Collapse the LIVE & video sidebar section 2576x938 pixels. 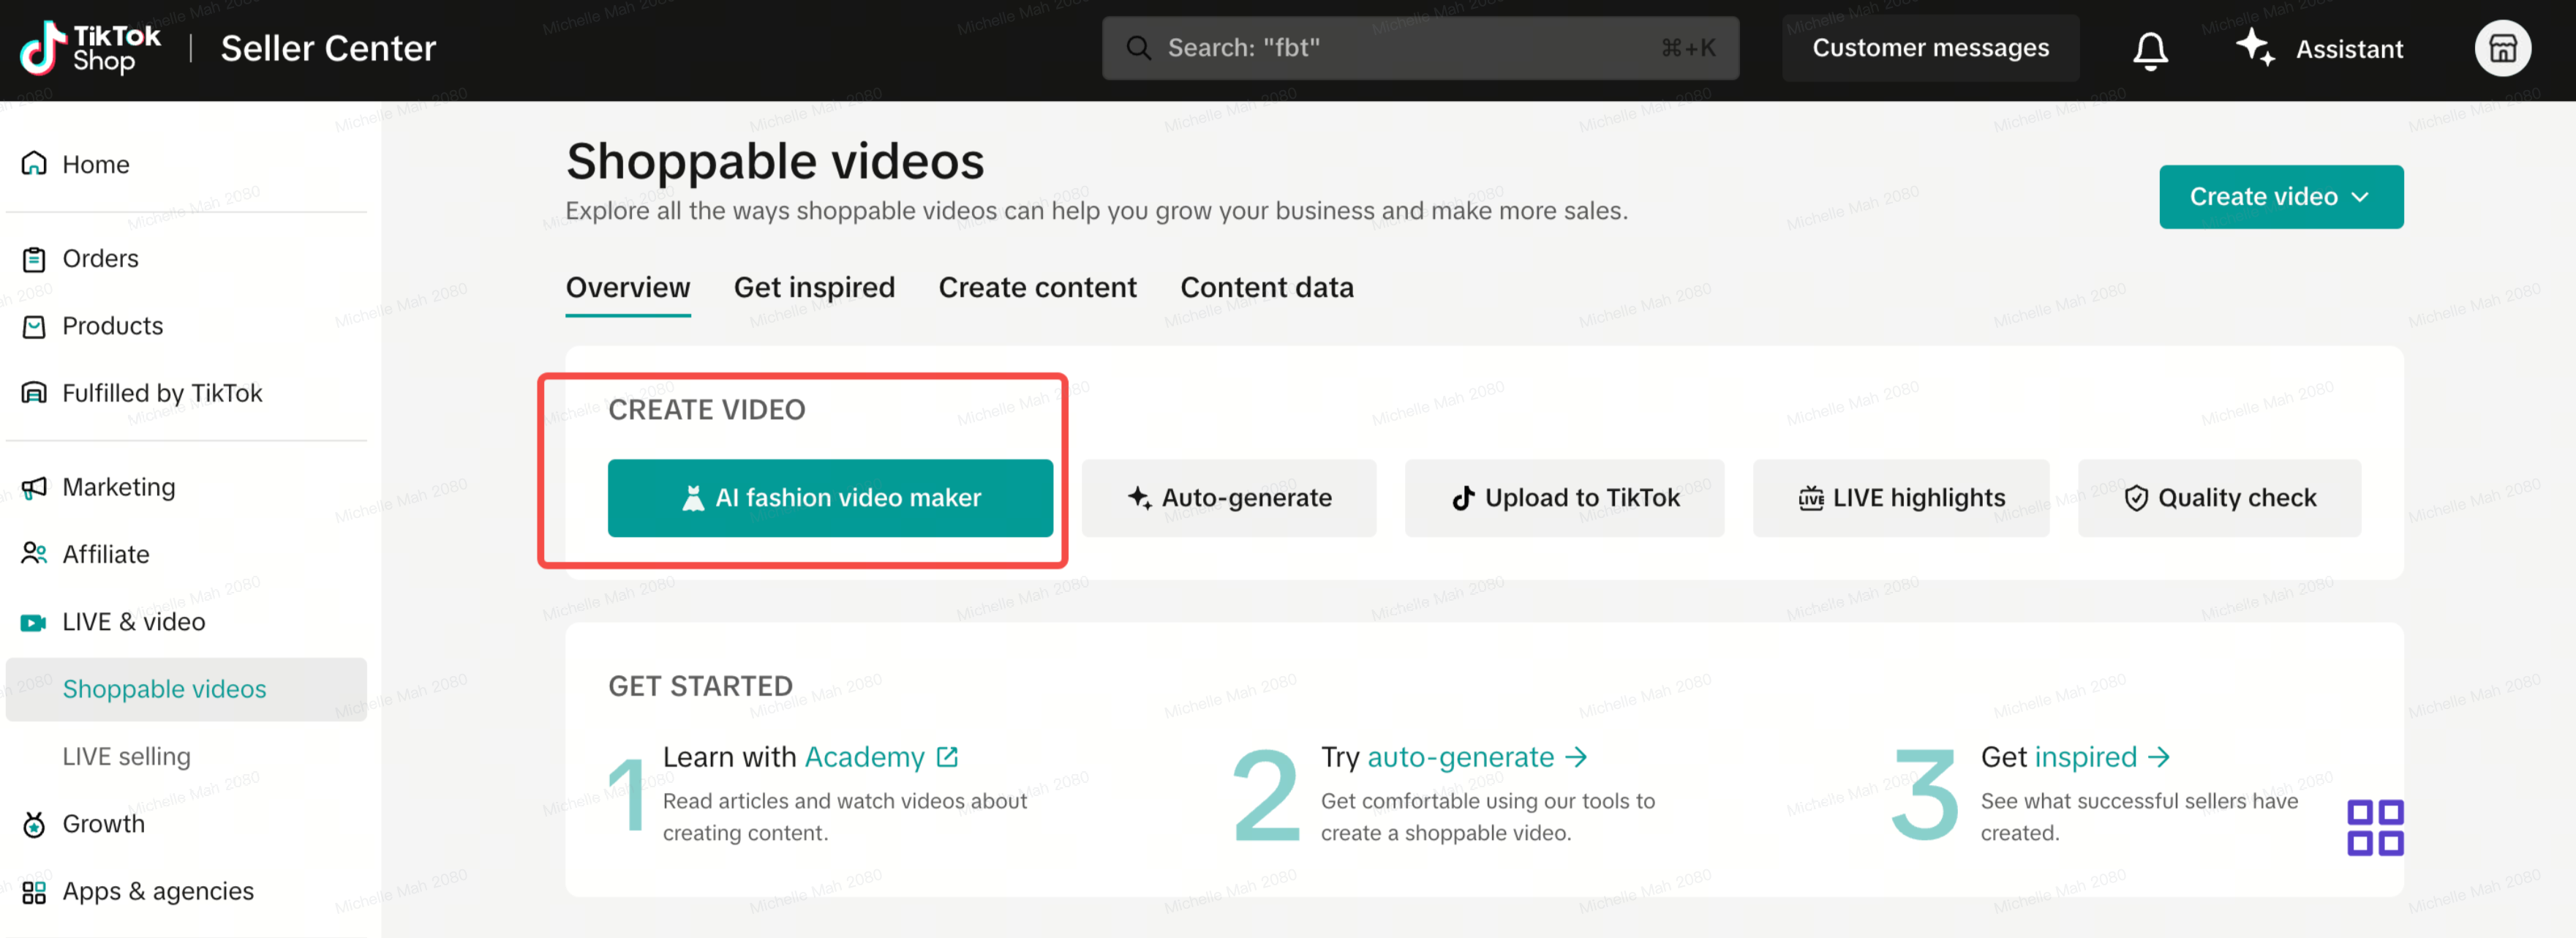(133, 622)
